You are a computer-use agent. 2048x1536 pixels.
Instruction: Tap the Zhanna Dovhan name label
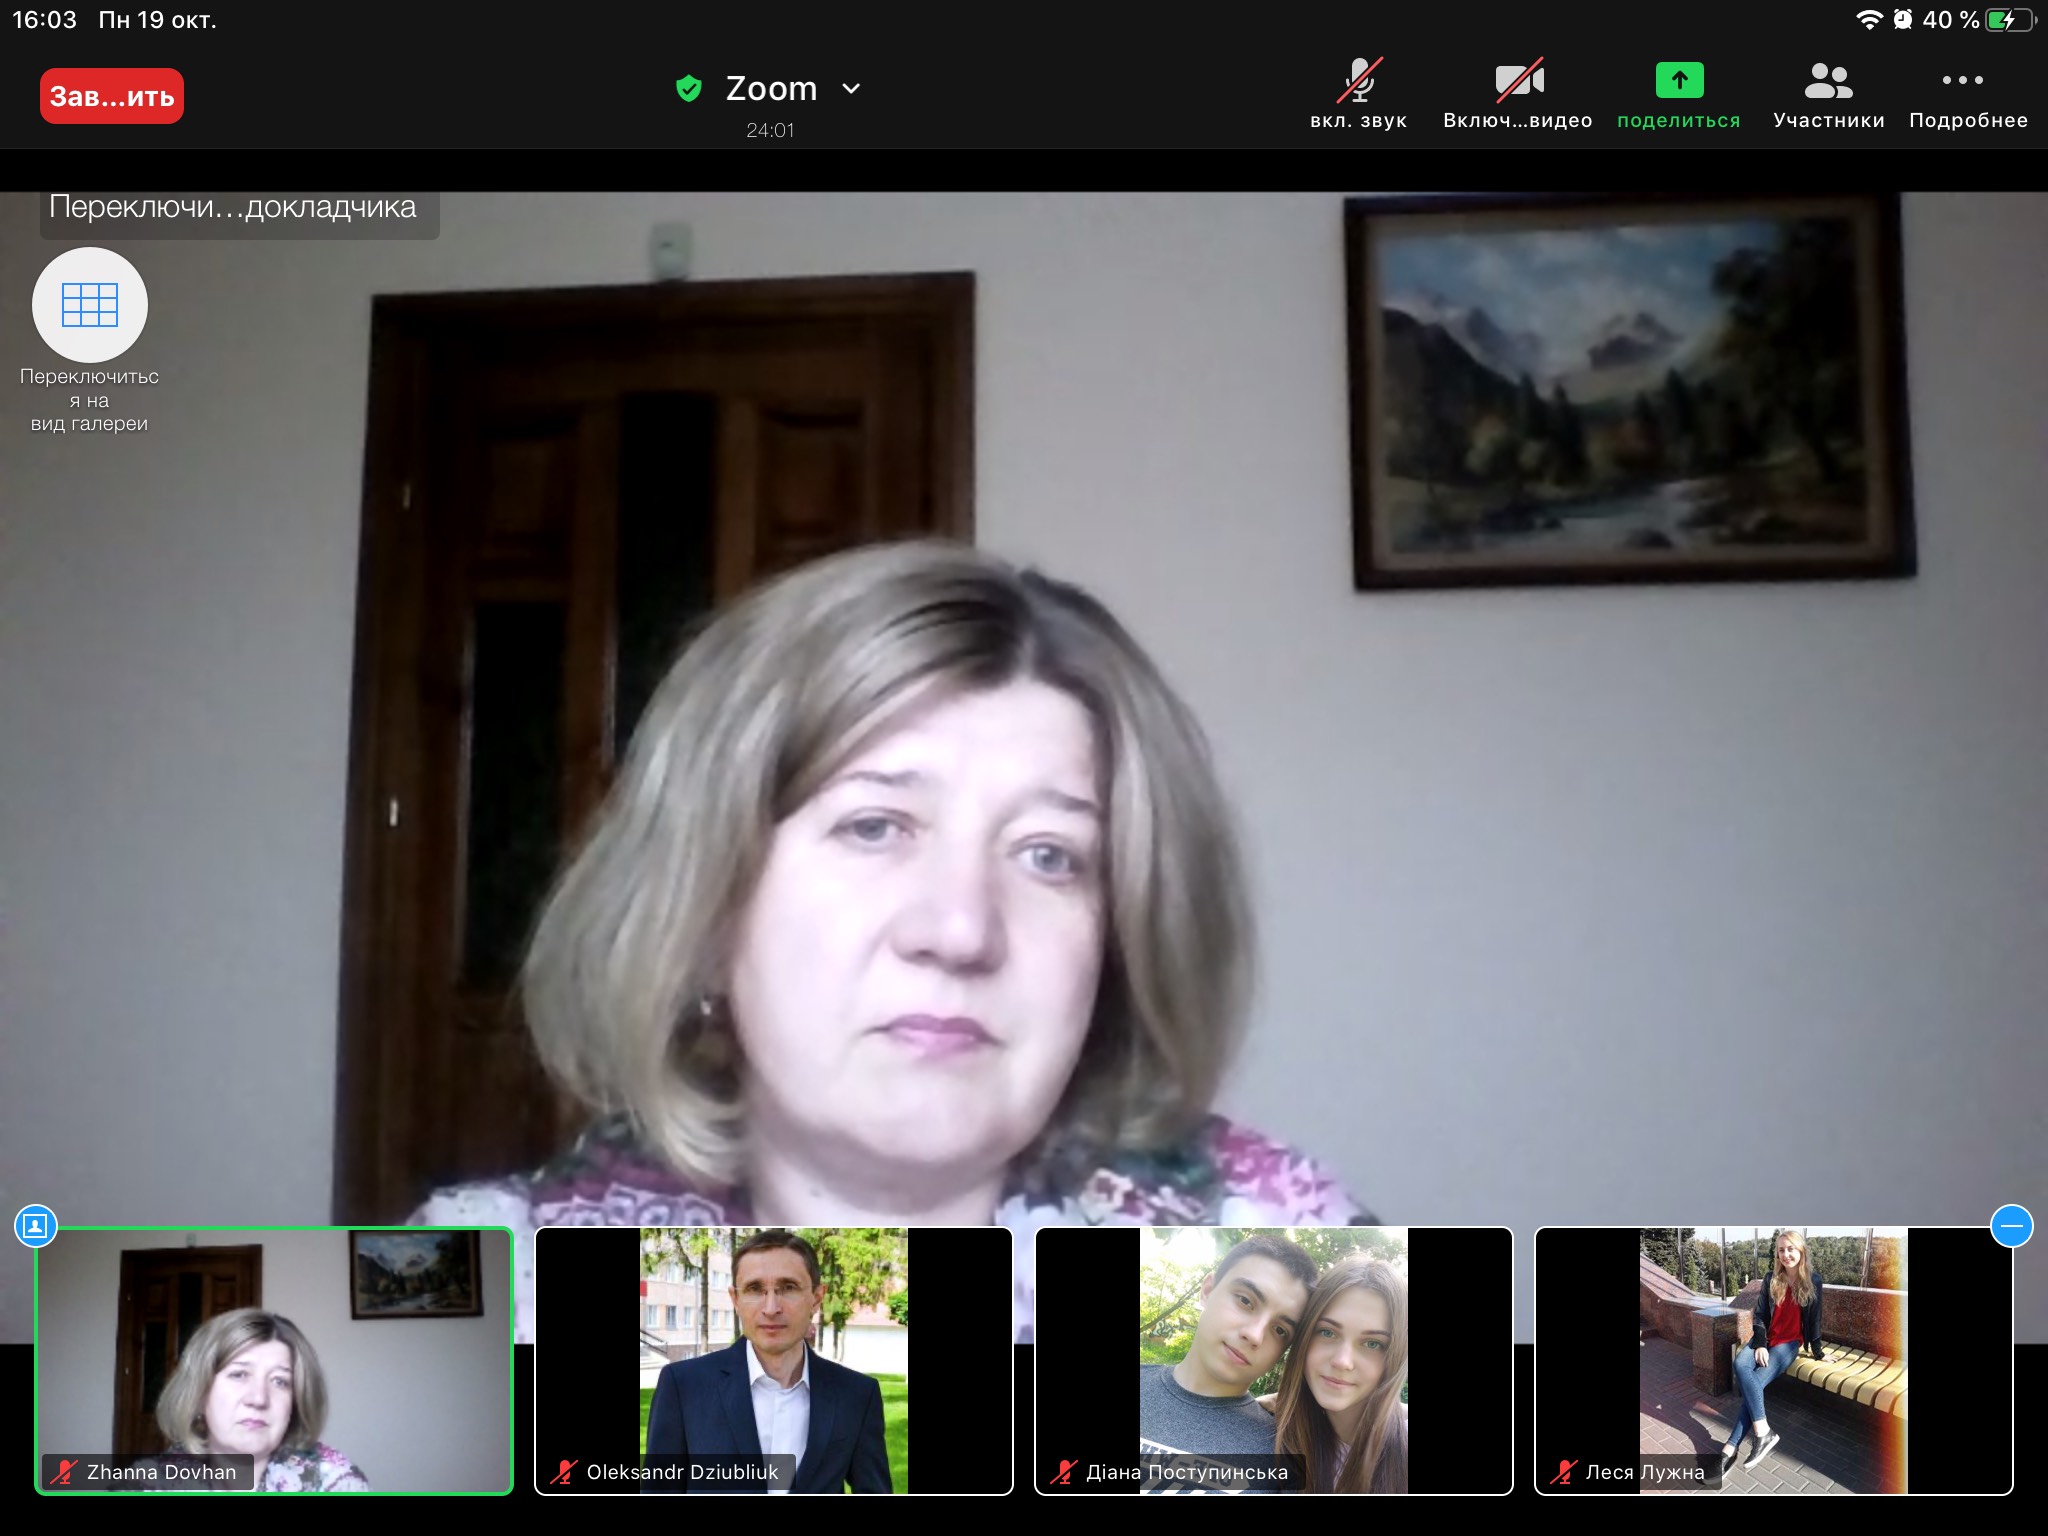tap(161, 1472)
